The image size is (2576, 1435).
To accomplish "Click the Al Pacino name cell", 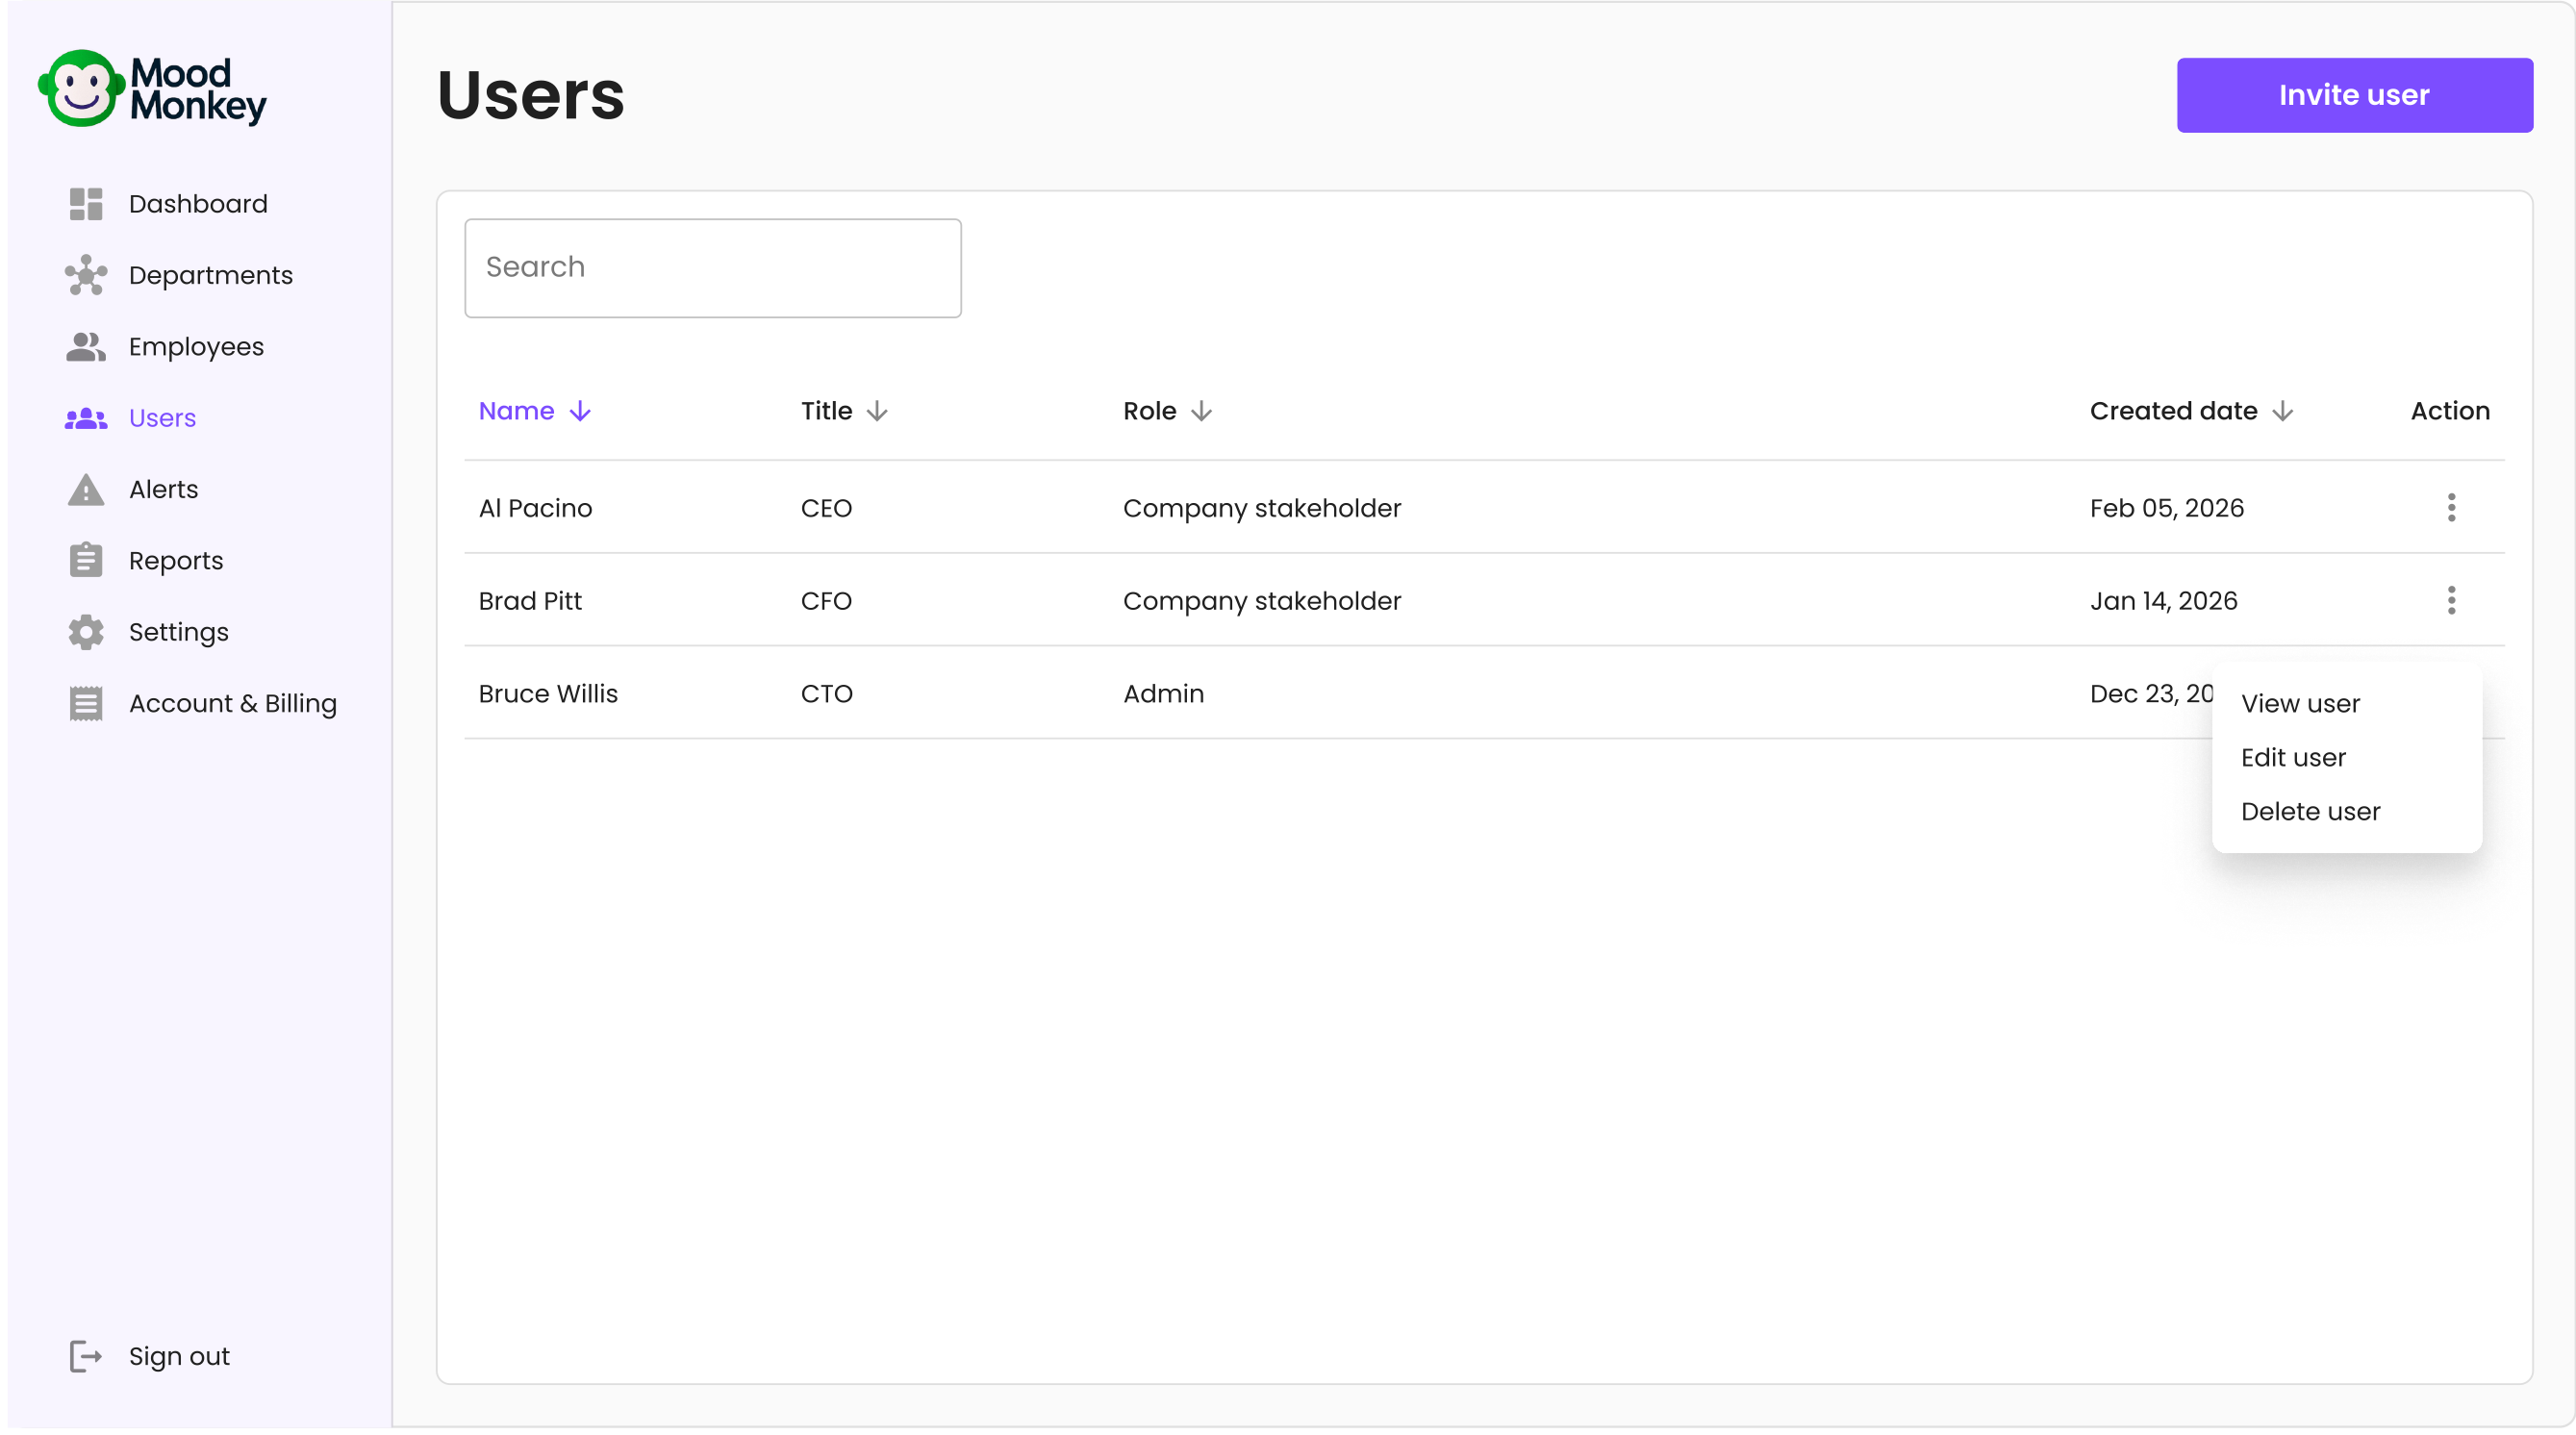I will coord(535,508).
